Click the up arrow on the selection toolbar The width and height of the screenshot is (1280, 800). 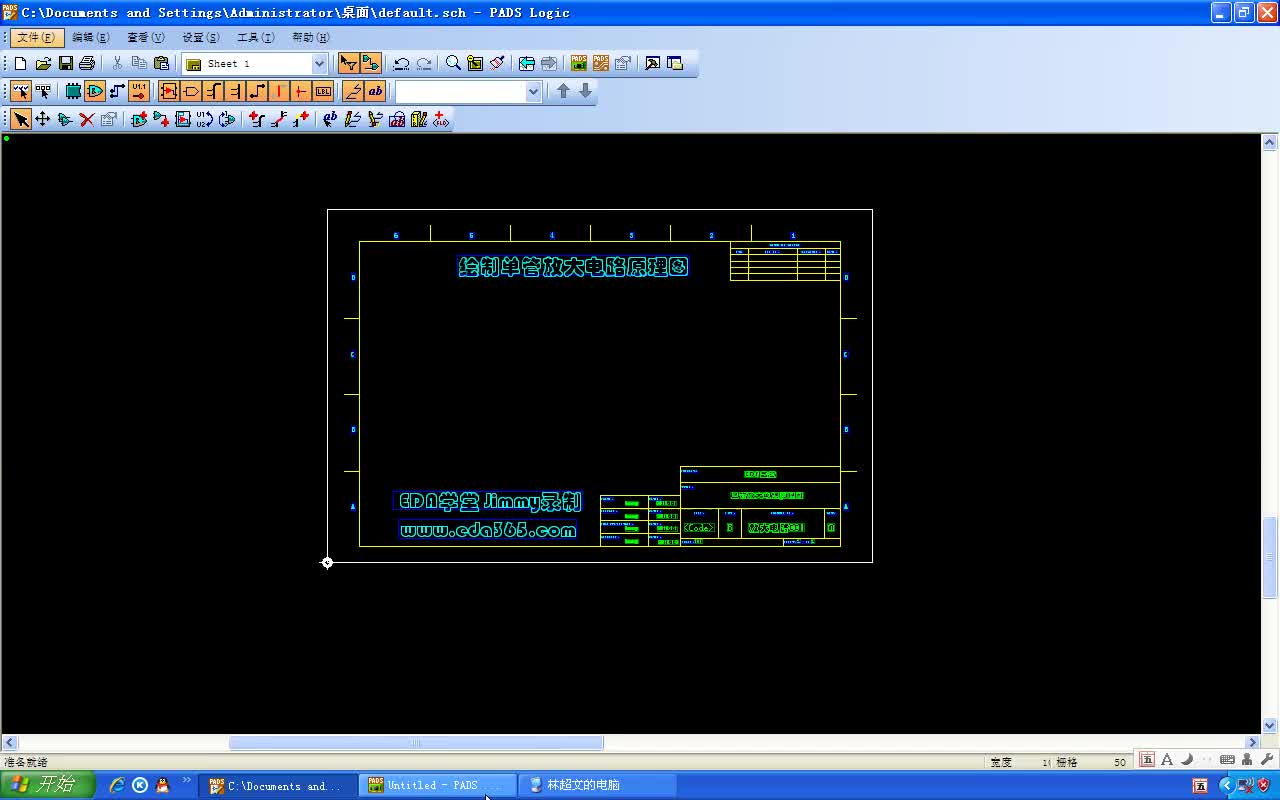tap(563, 91)
